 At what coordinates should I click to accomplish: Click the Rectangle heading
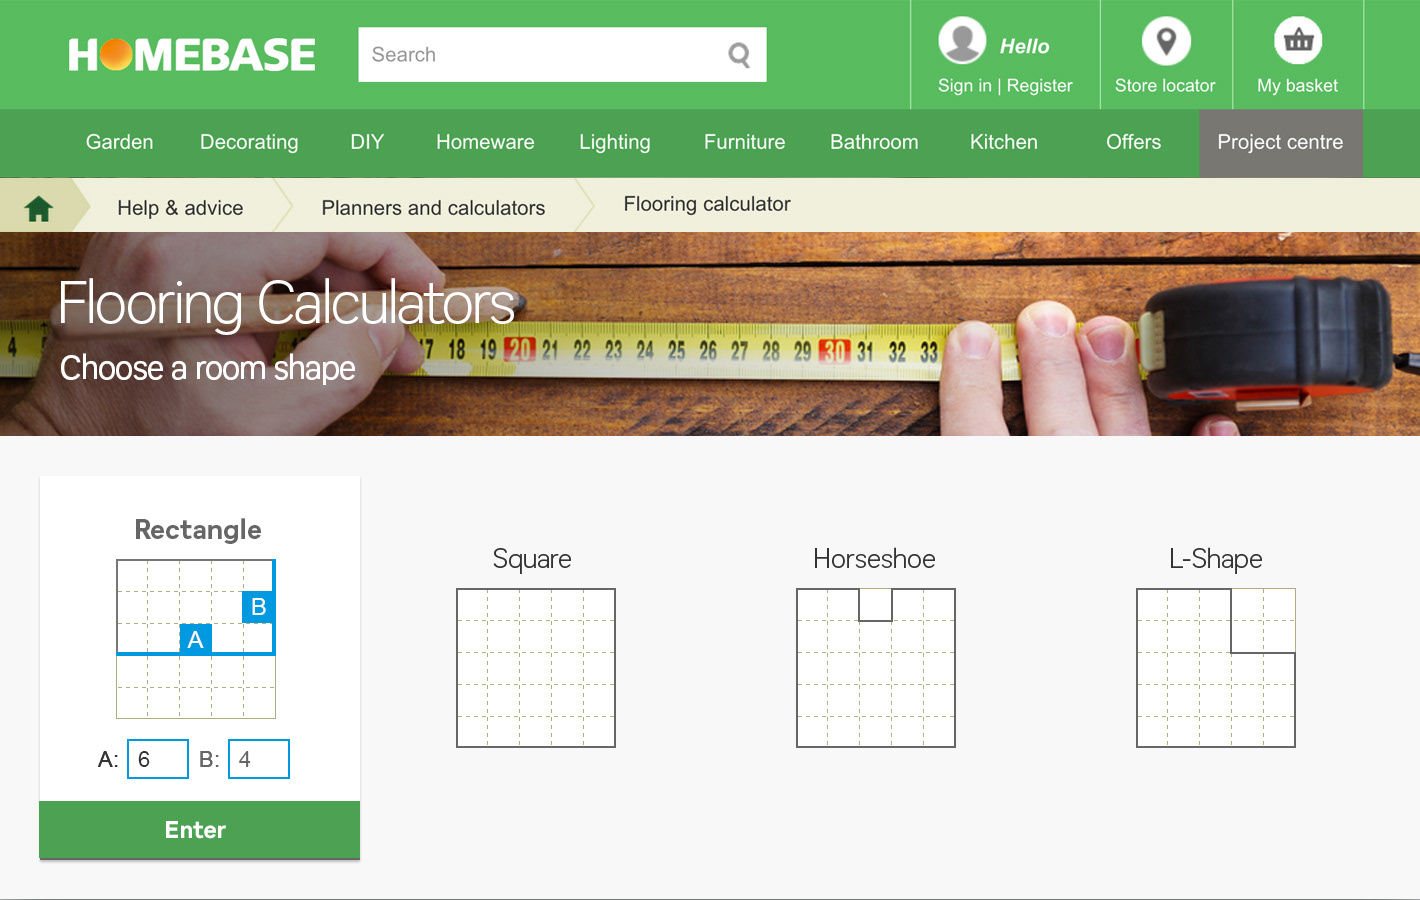pyautogui.click(x=198, y=530)
